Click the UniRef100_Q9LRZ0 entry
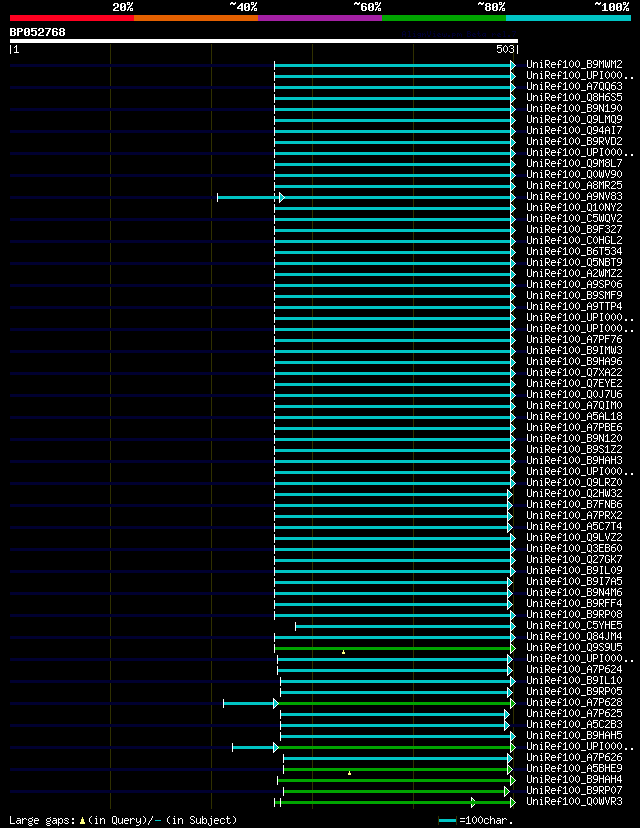 574,483
